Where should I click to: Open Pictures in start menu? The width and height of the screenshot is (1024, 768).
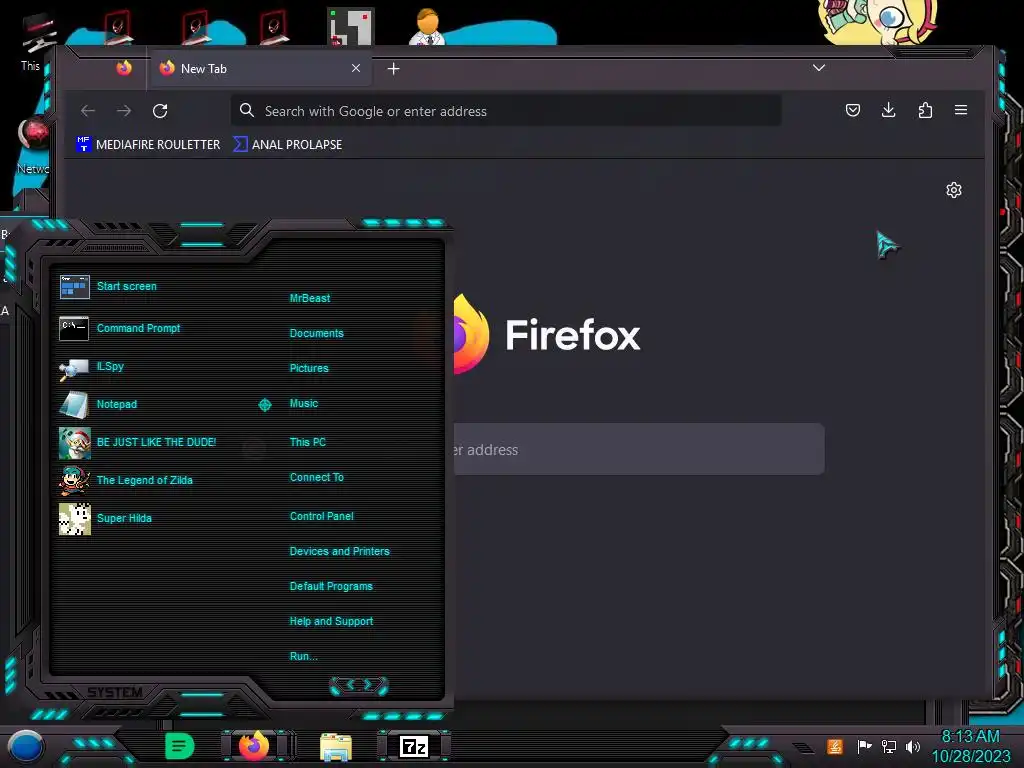click(x=309, y=368)
